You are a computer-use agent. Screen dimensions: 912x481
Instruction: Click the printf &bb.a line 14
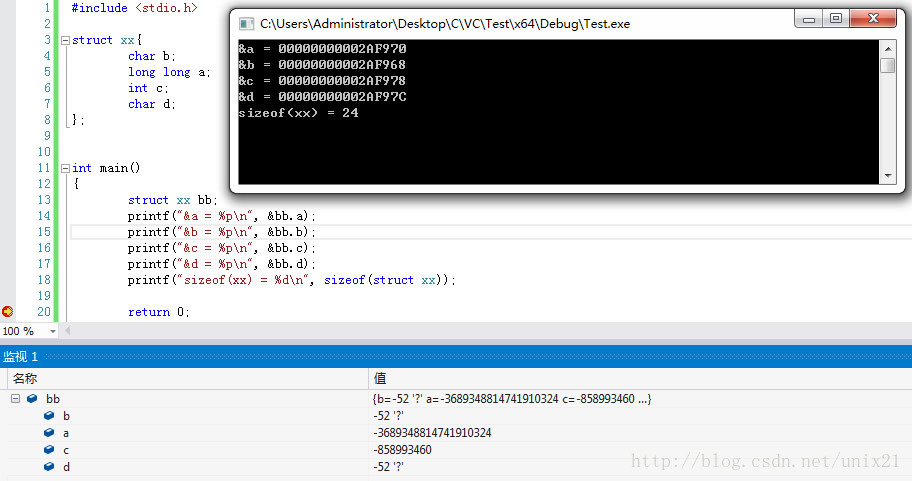tap(222, 216)
